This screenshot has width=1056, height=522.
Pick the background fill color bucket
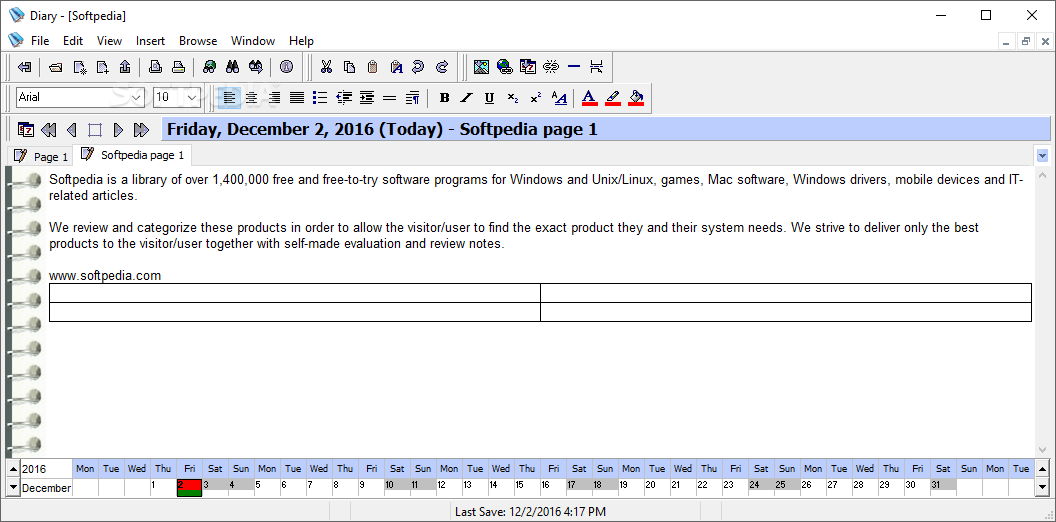(636, 98)
